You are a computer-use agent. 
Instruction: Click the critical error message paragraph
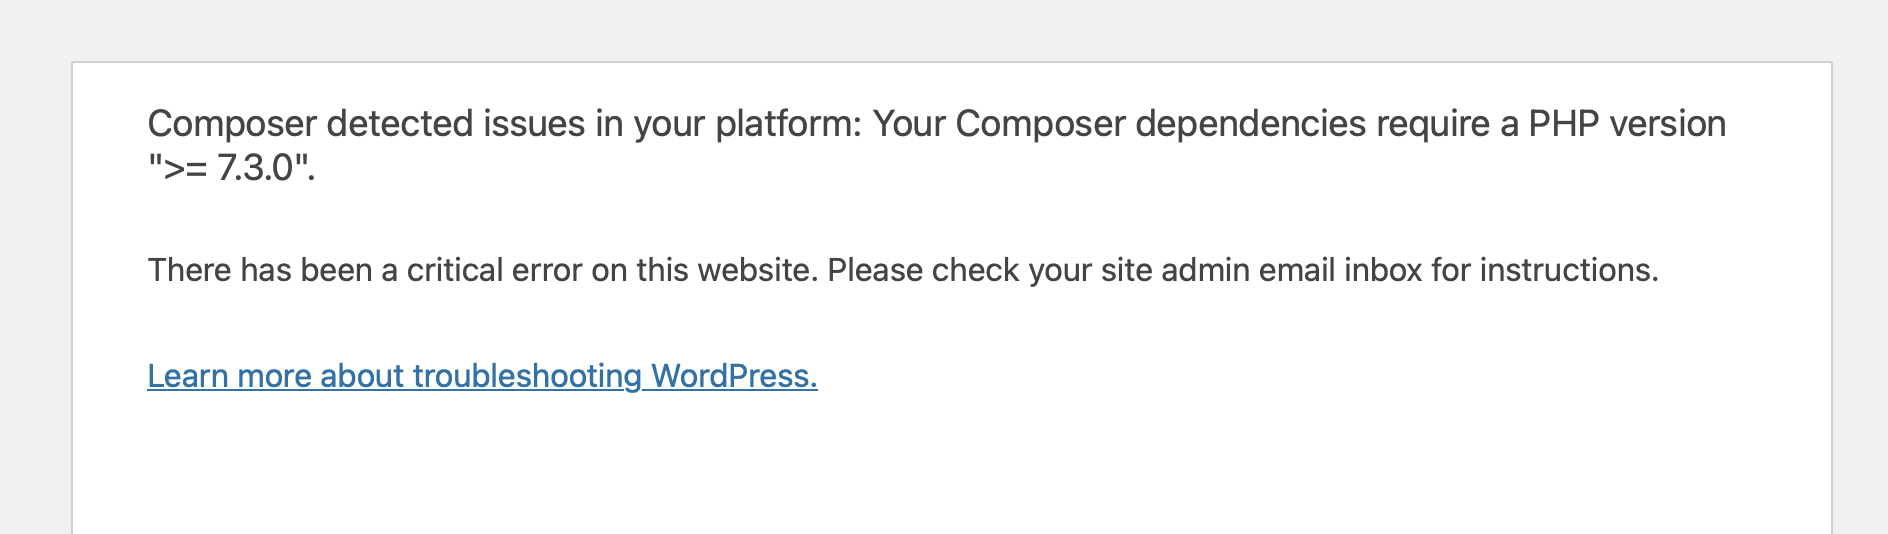click(x=903, y=270)
